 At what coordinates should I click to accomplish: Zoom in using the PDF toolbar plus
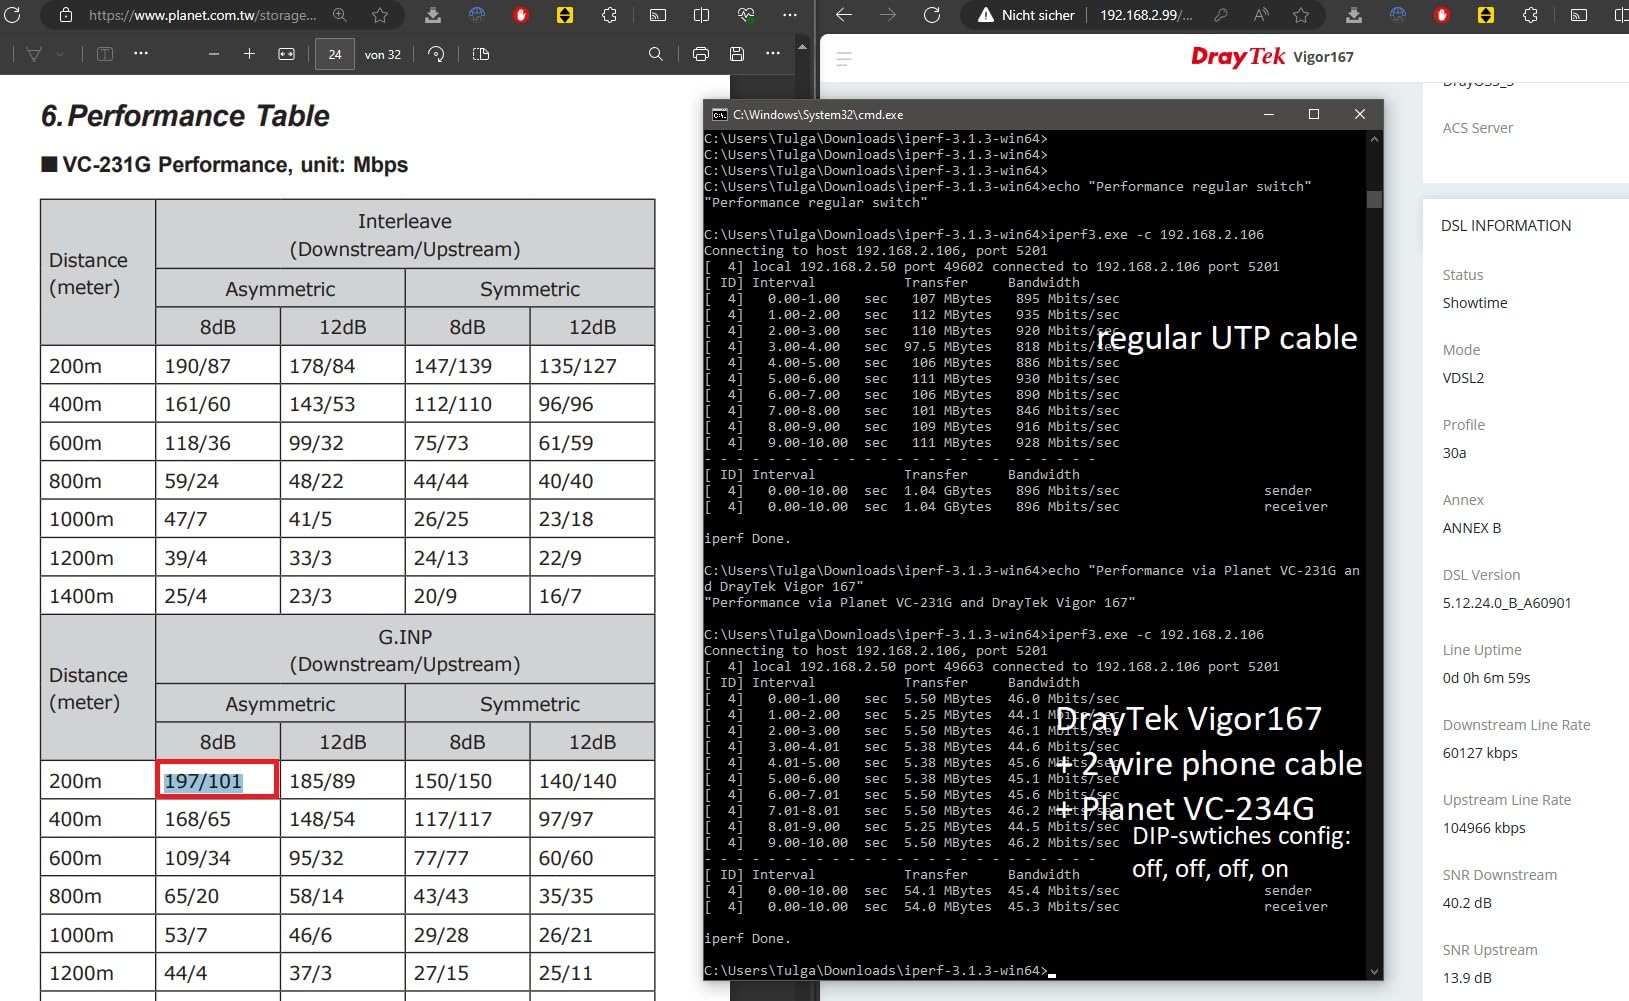click(249, 54)
